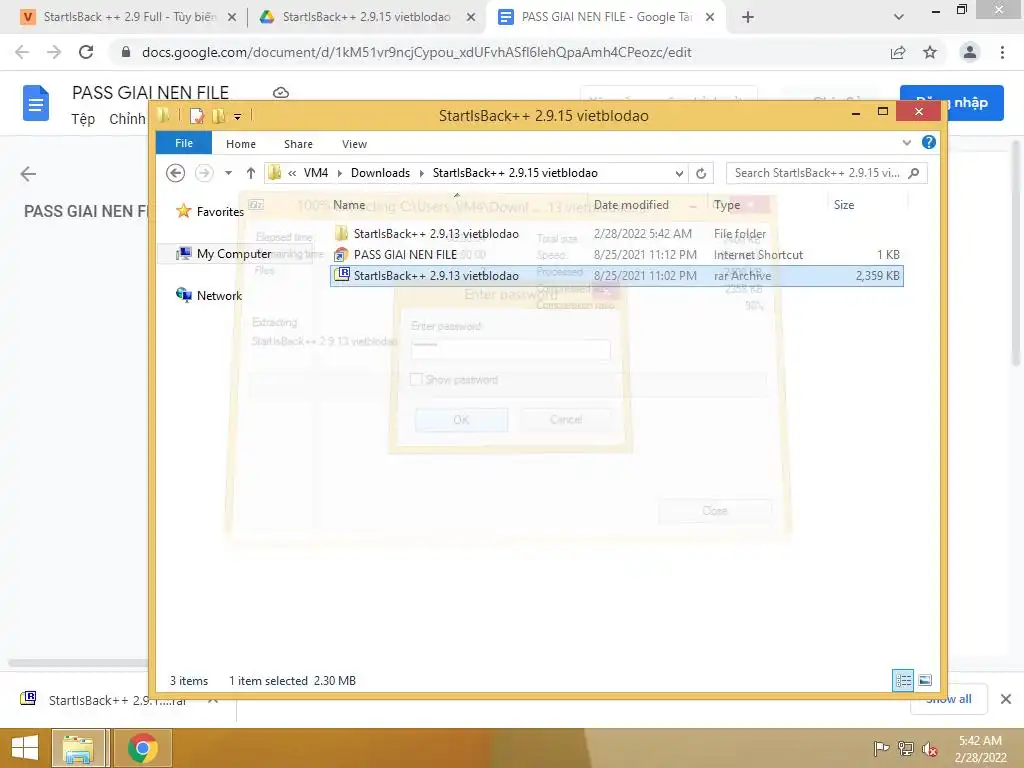The height and width of the screenshot is (768, 1024).
Task: Open the Chrome profile icon
Action: [970, 52]
